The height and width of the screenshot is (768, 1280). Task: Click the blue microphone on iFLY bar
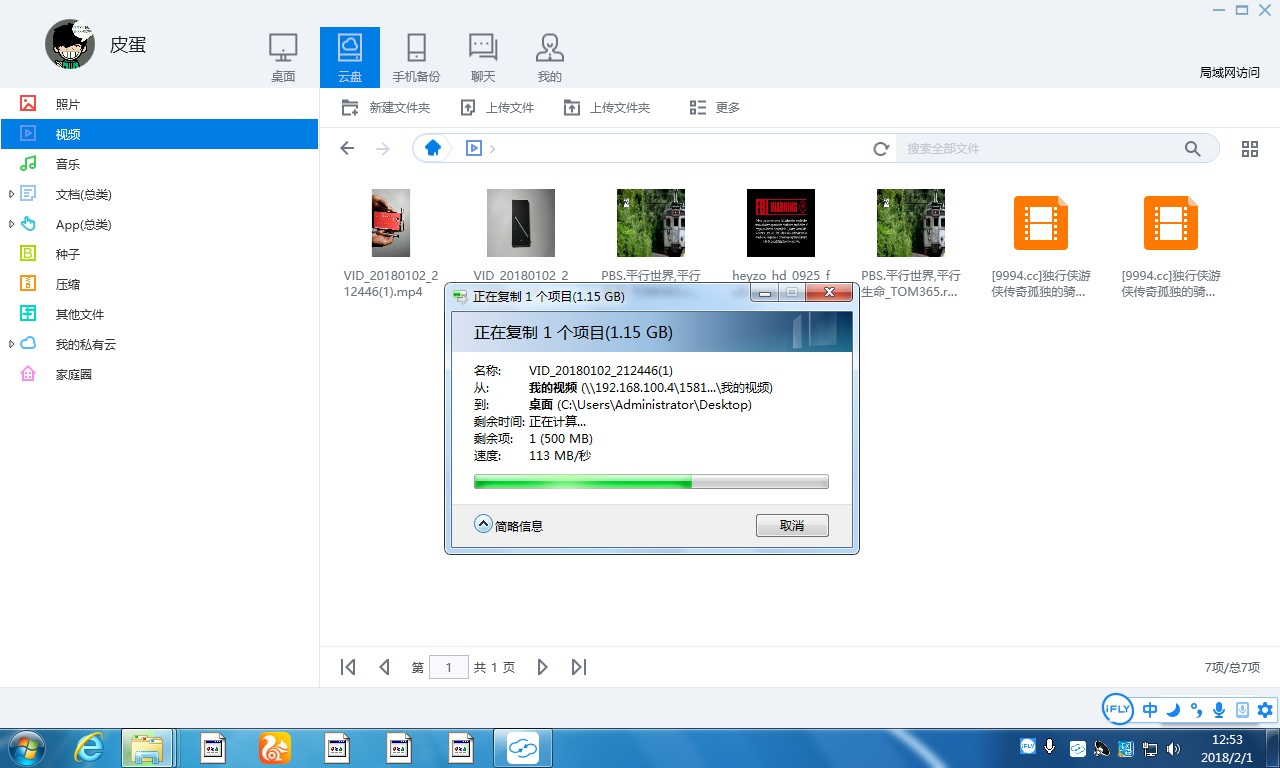coord(1219,710)
